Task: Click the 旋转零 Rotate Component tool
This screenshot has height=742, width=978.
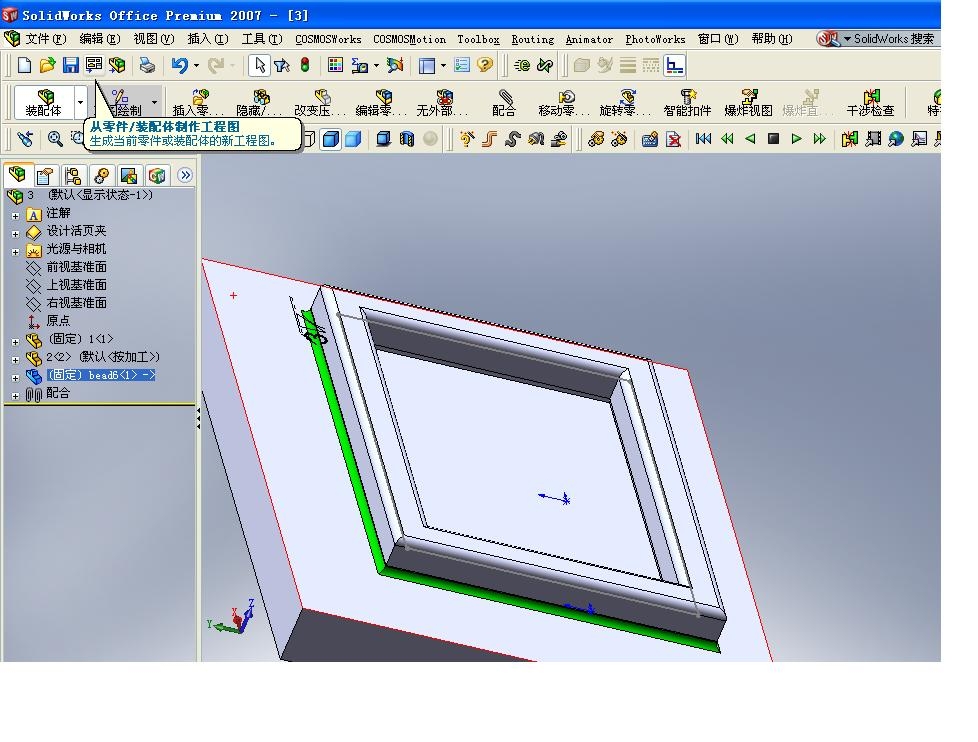Action: [x=626, y=102]
